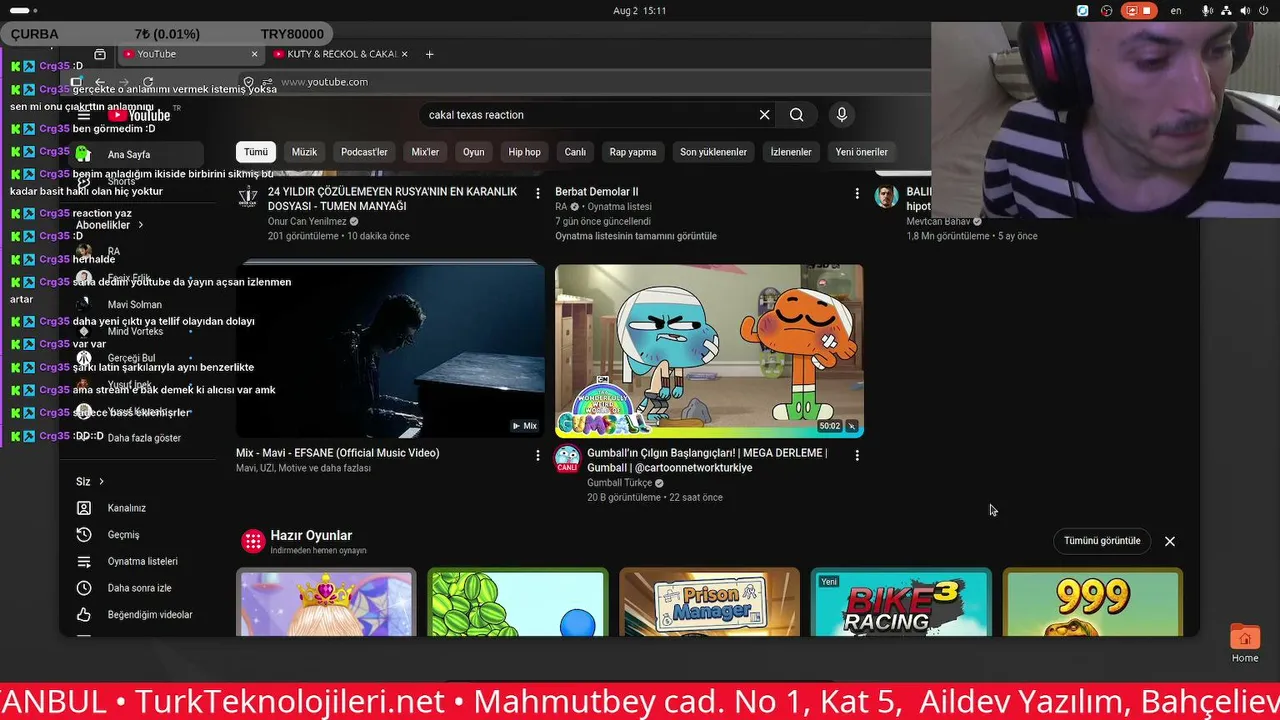Open the wired network status icon
This screenshot has height=720, width=1280.
point(1227,11)
